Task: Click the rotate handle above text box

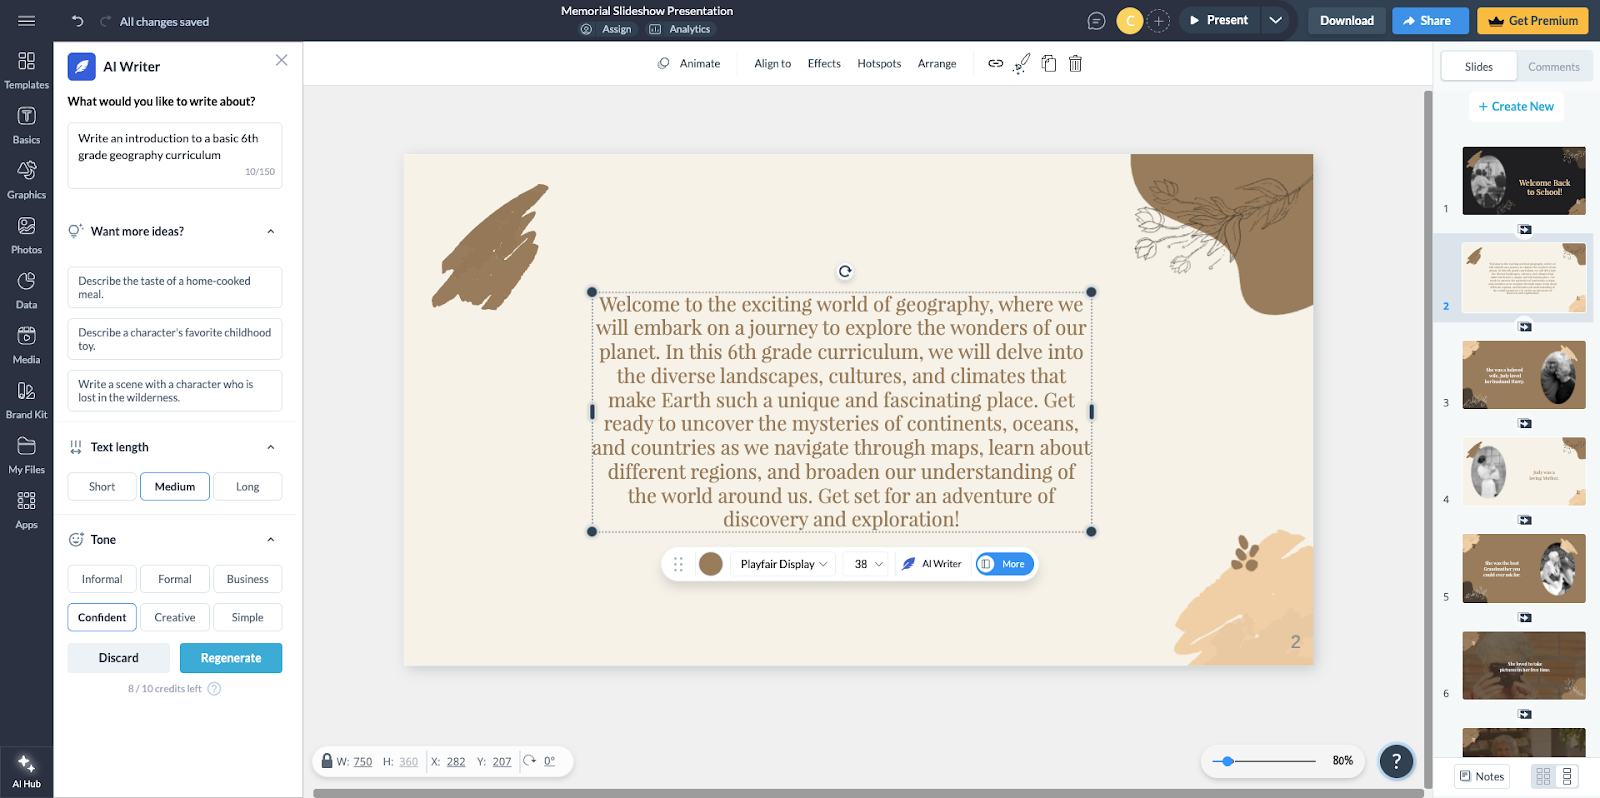Action: click(844, 271)
